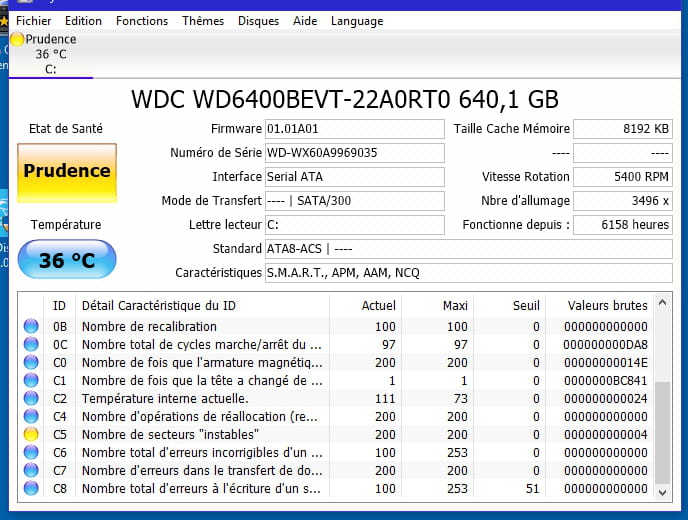
Task: Click the yellow Prudence health status button
Action: coord(67,173)
